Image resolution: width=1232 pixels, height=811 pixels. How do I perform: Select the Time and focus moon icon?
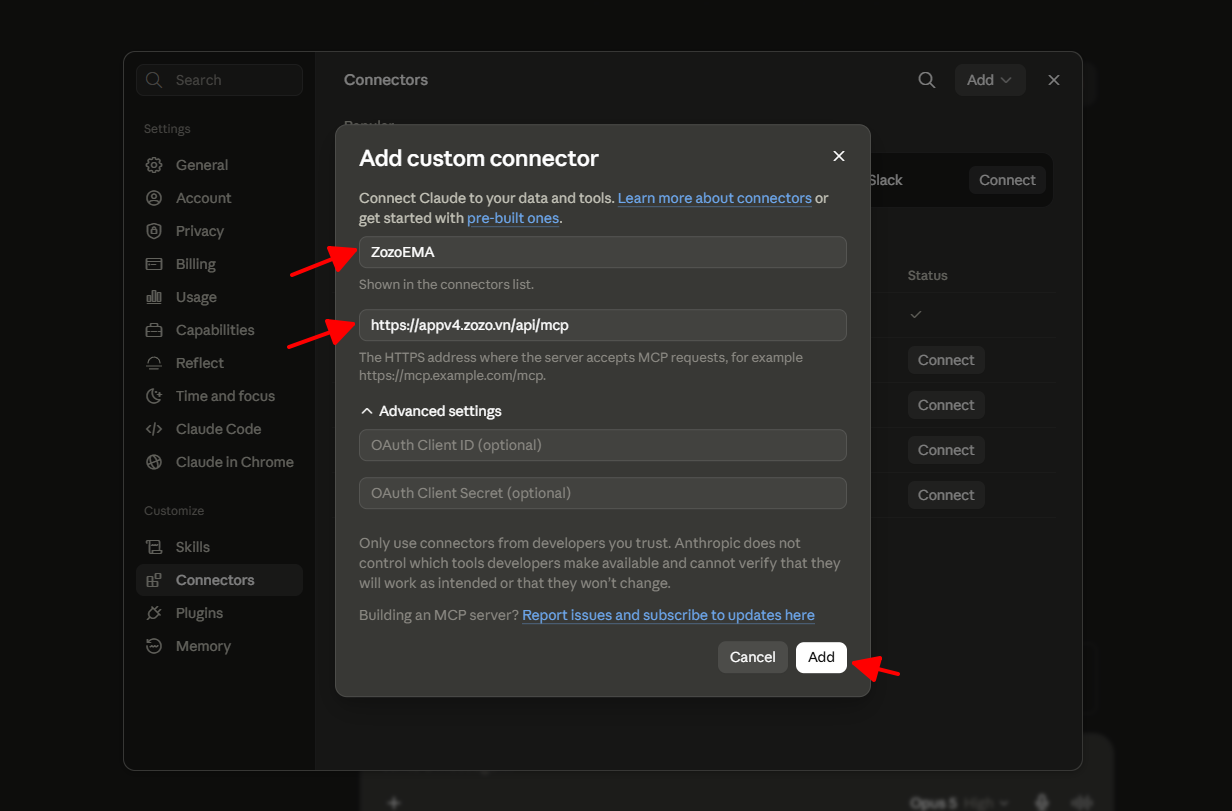point(154,396)
